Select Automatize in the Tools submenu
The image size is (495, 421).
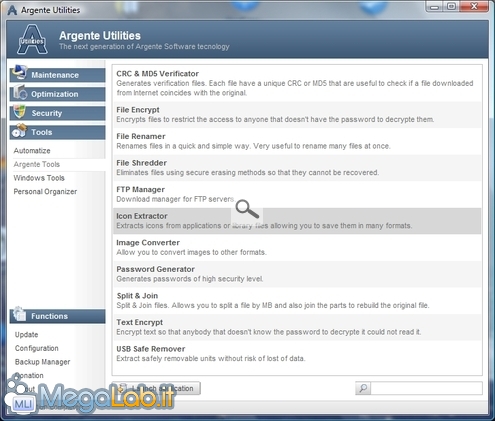pos(32,151)
